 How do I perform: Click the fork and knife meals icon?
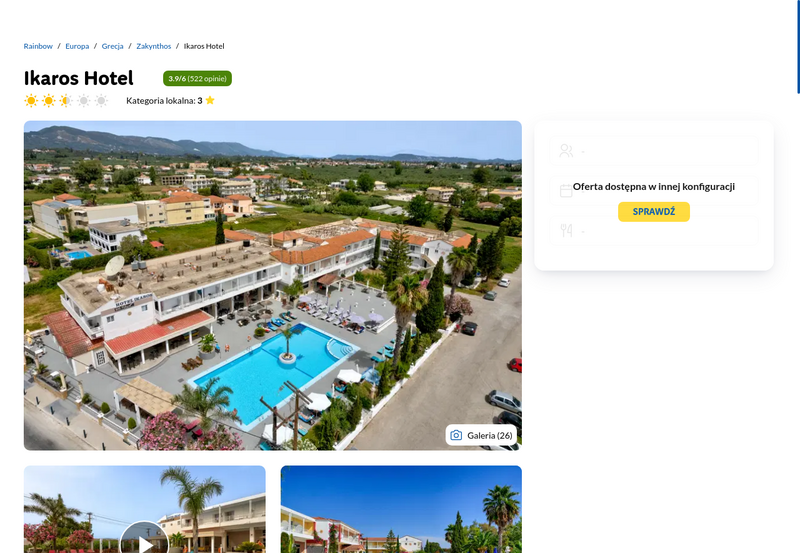point(566,231)
